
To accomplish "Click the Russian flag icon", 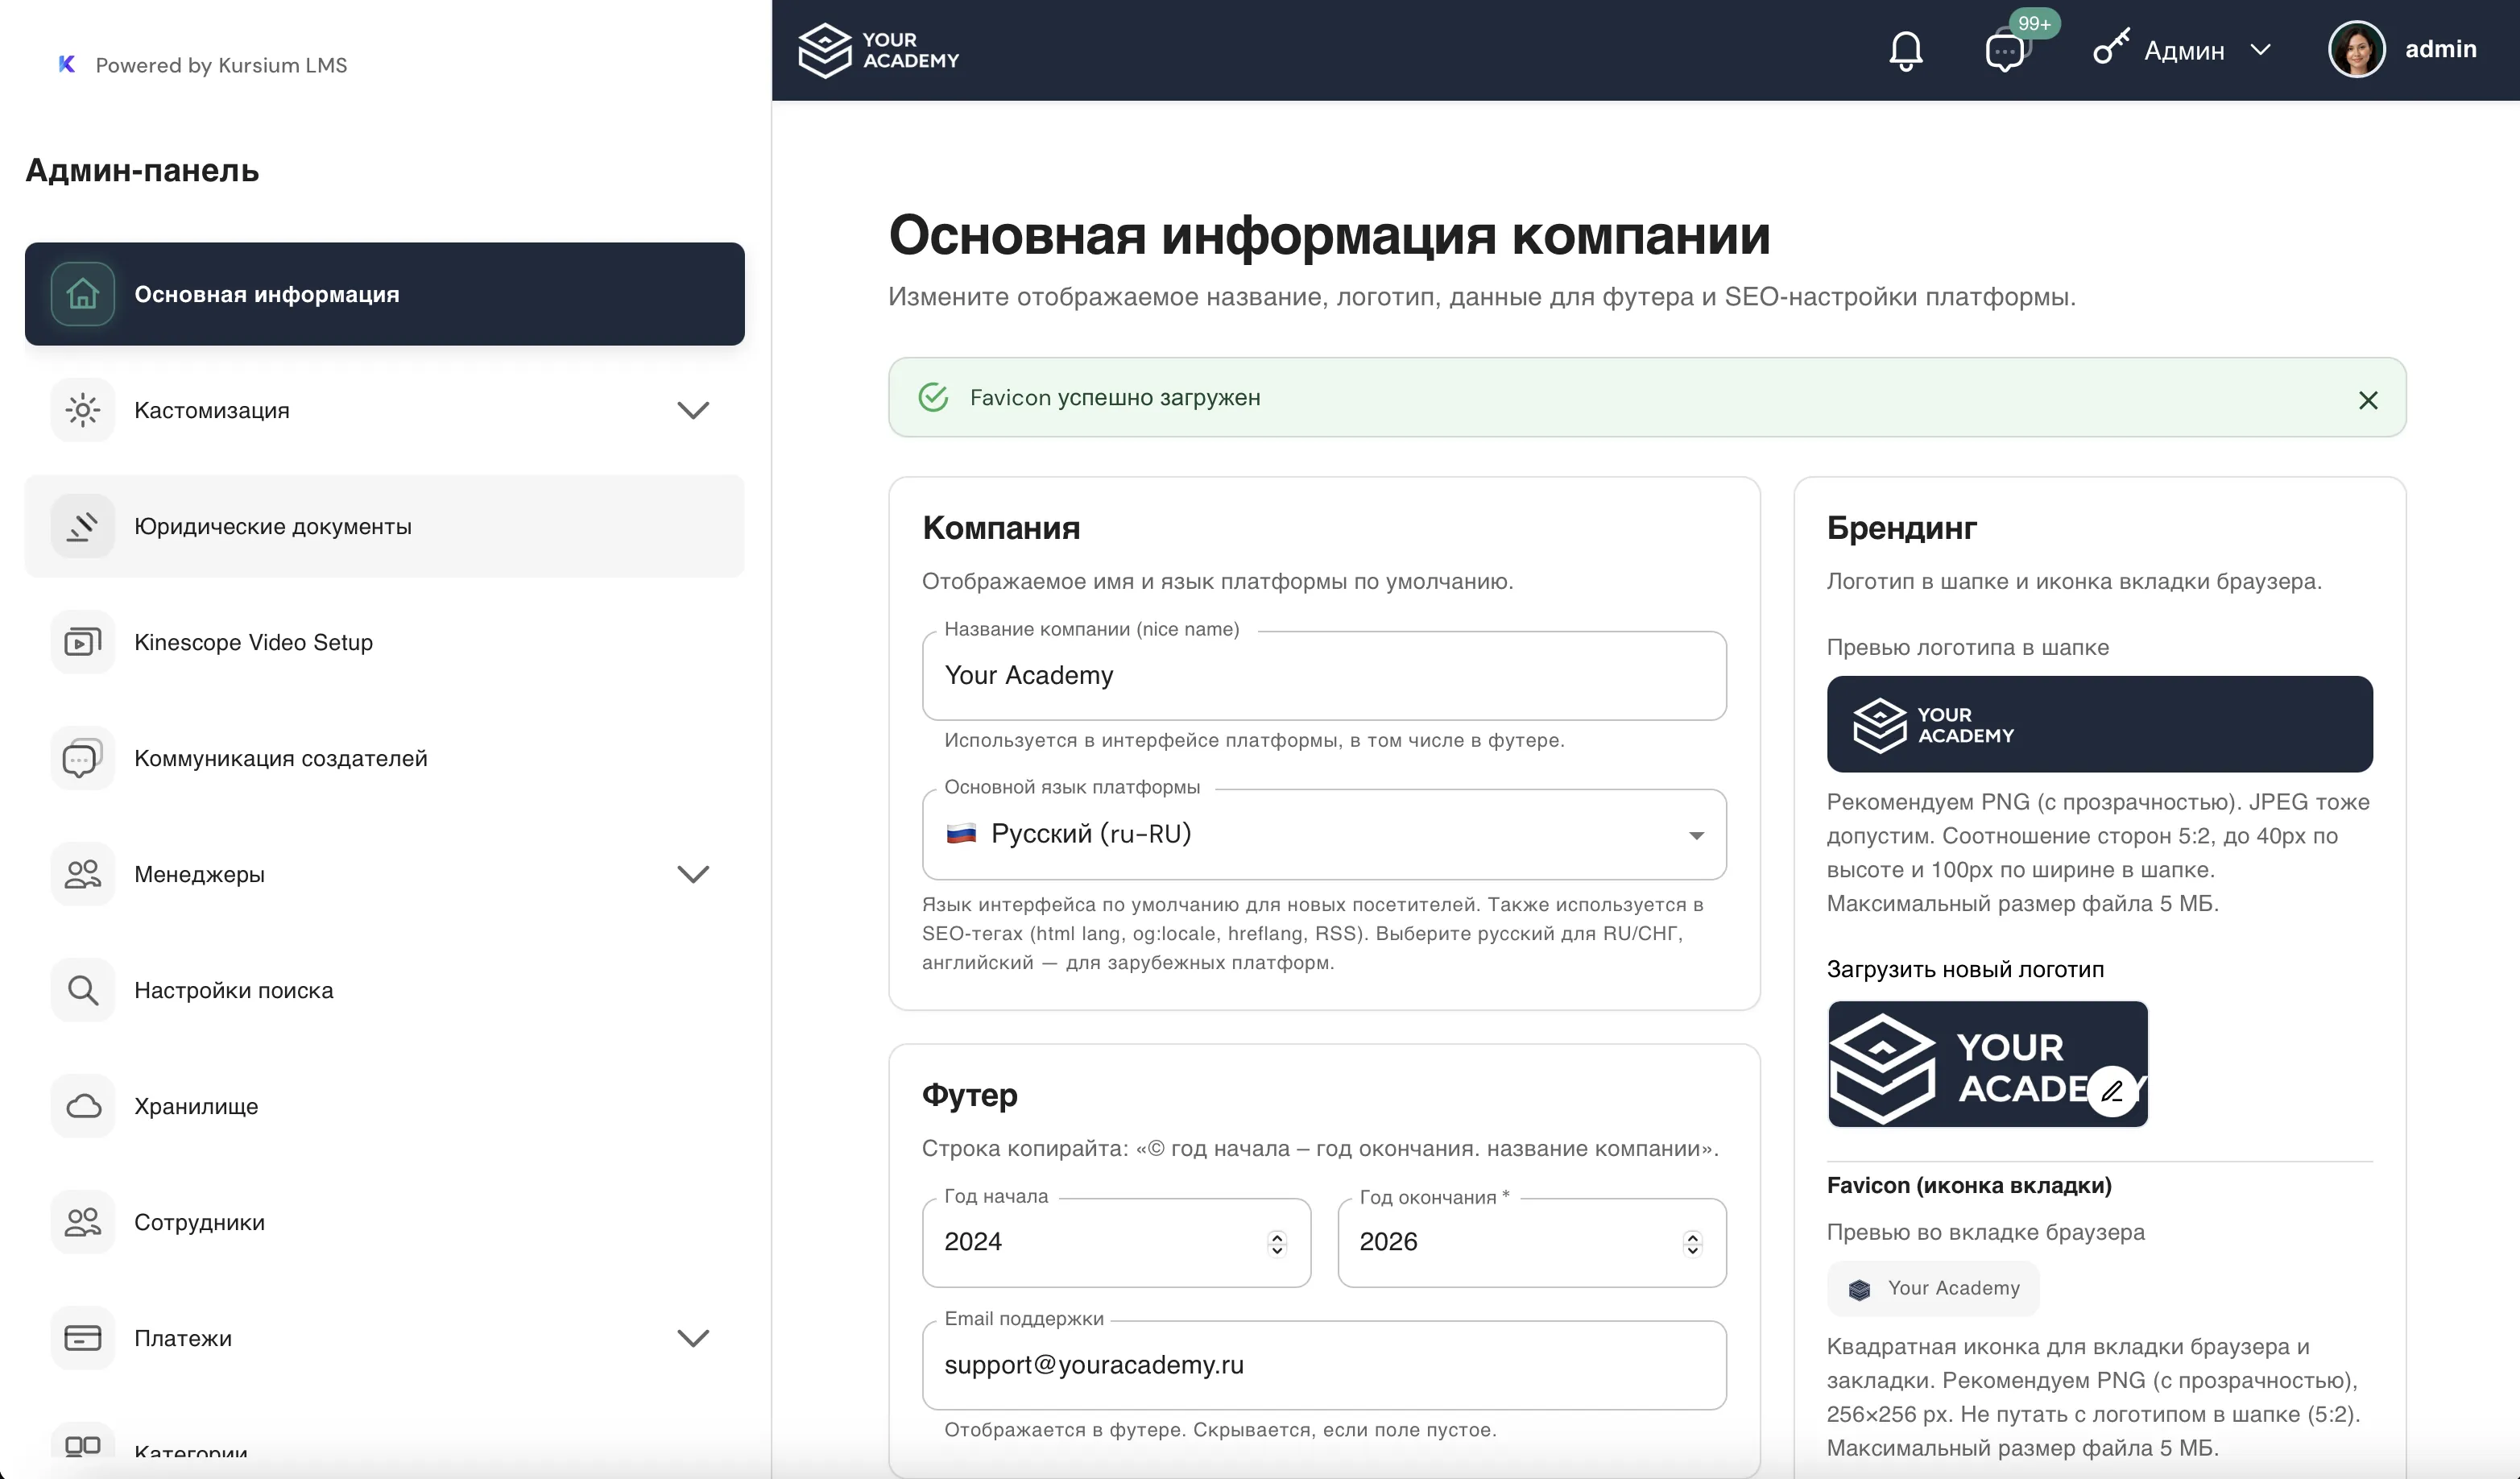I will tap(961, 833).
